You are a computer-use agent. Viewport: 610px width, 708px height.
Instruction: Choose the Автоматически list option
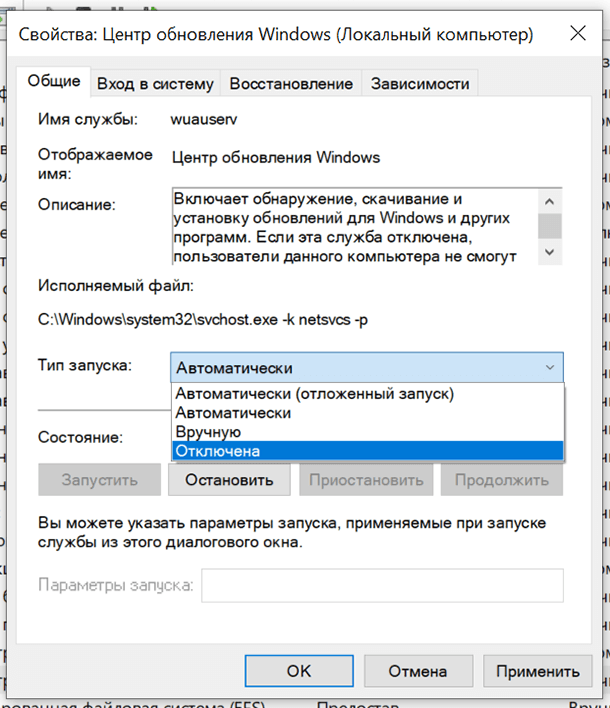coord(368,413)
